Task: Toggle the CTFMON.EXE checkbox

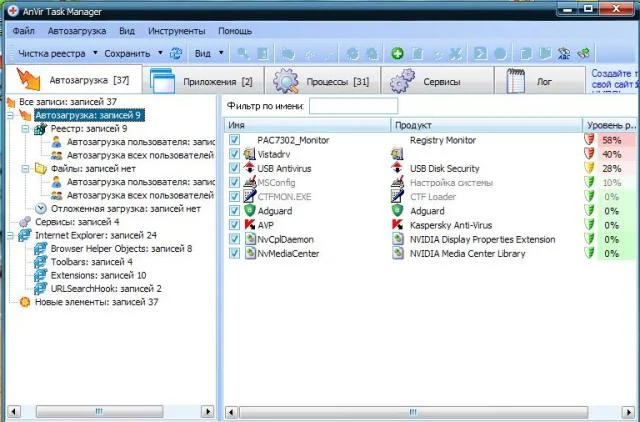Action: point(234,196)
